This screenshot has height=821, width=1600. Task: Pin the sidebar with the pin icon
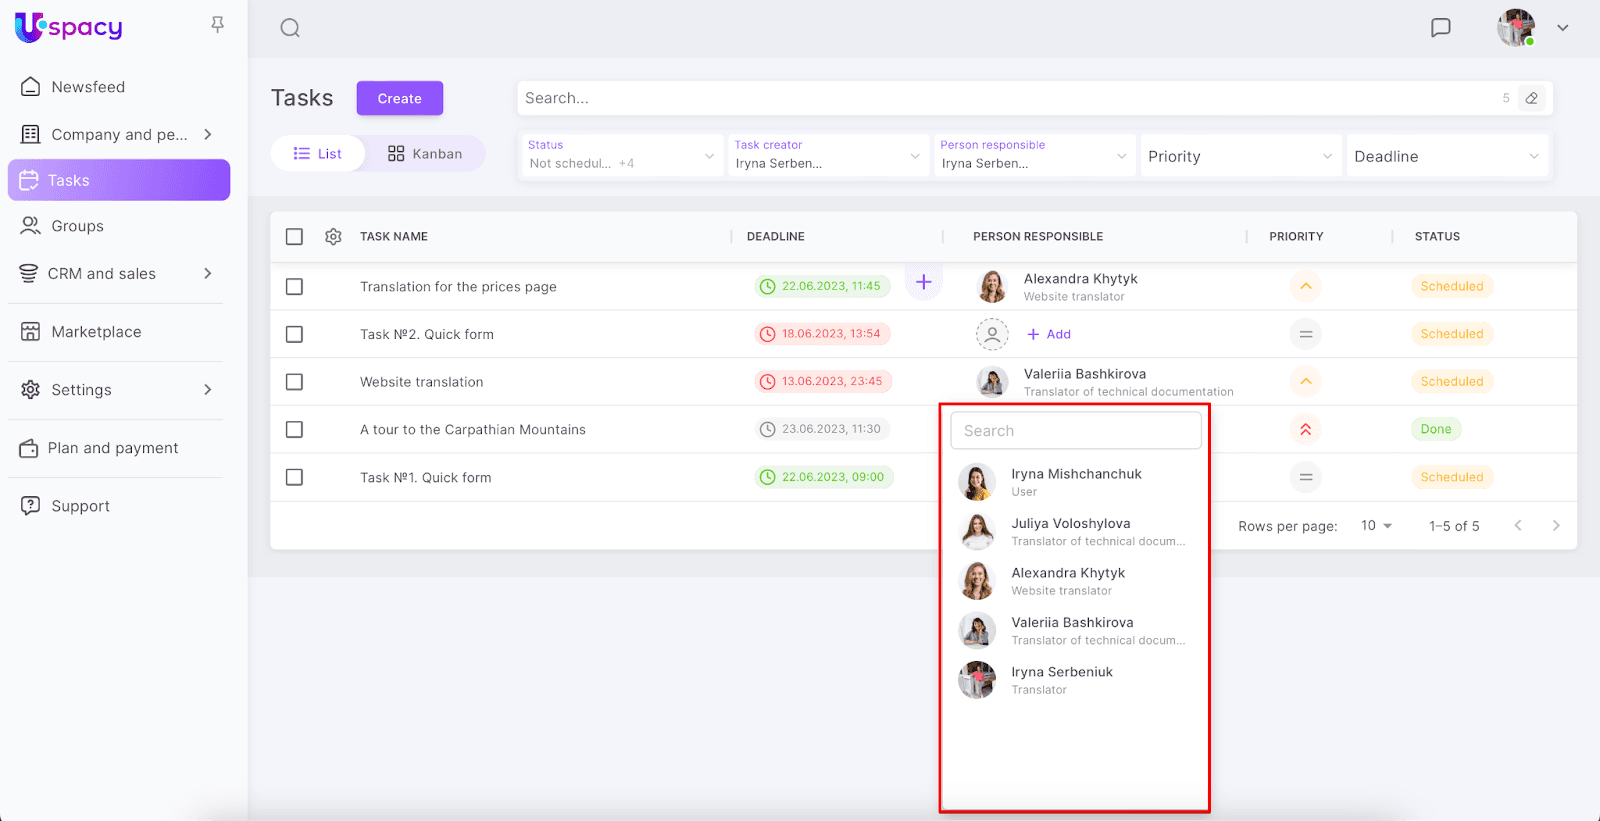[x=217, y=24]
